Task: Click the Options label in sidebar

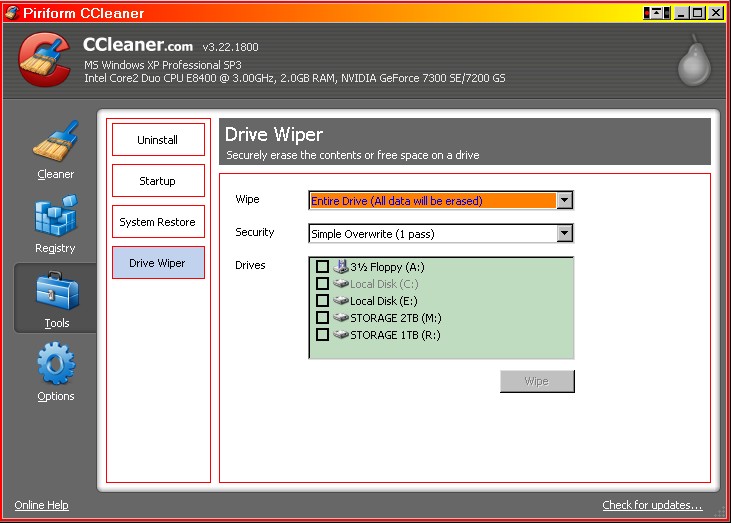Action: click(56, 396)
